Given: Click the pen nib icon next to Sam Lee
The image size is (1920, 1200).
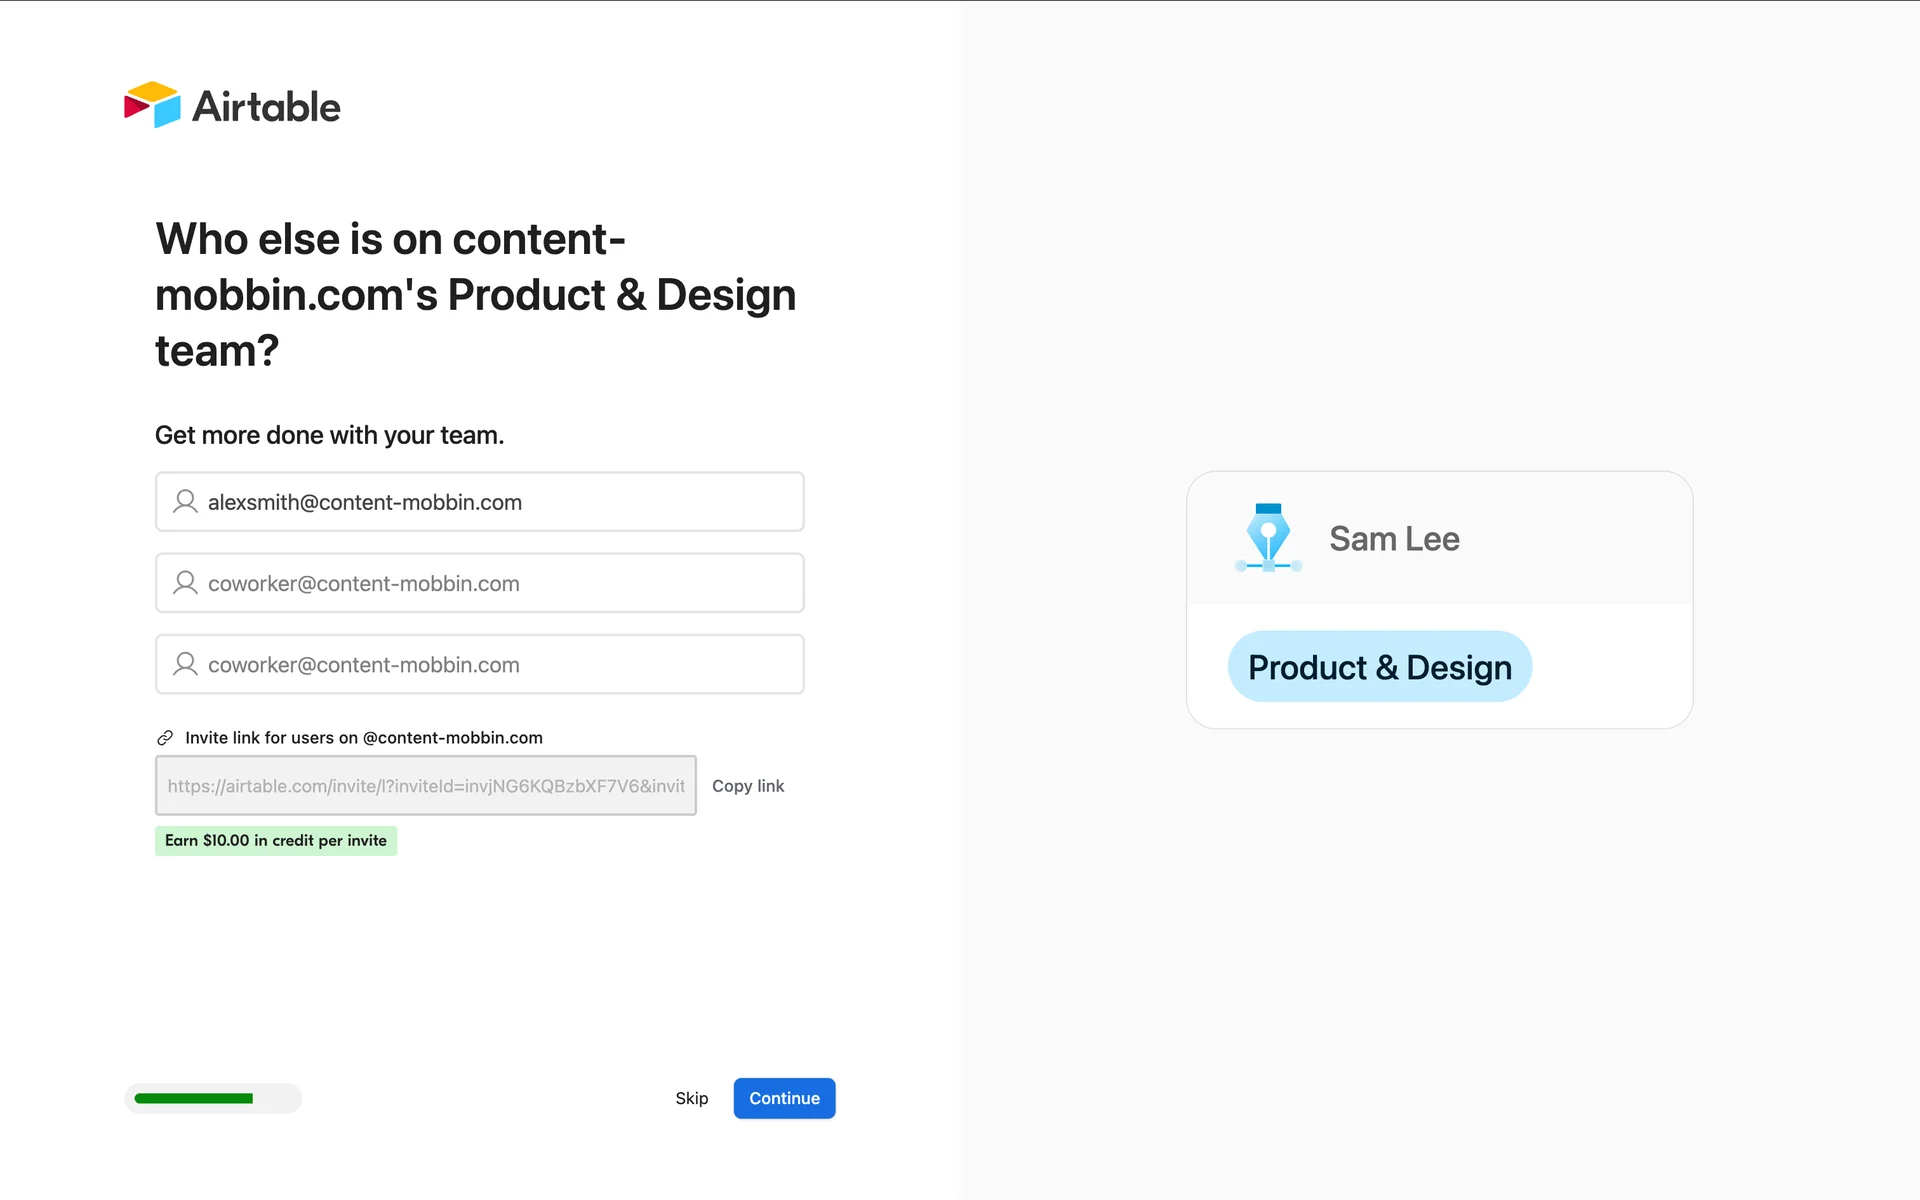Looking at the screenshot, I should tap(1268, 538).
